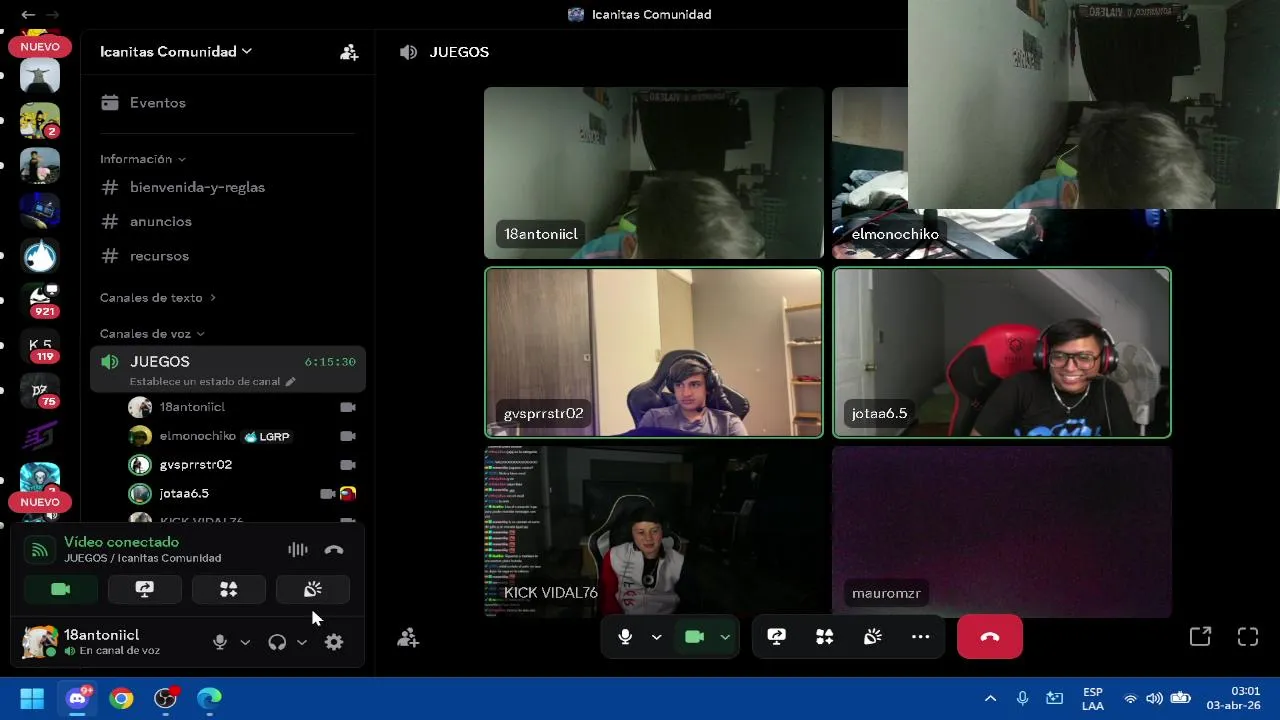Open more options ellipsis in call bar

click(x=920, y=637)
